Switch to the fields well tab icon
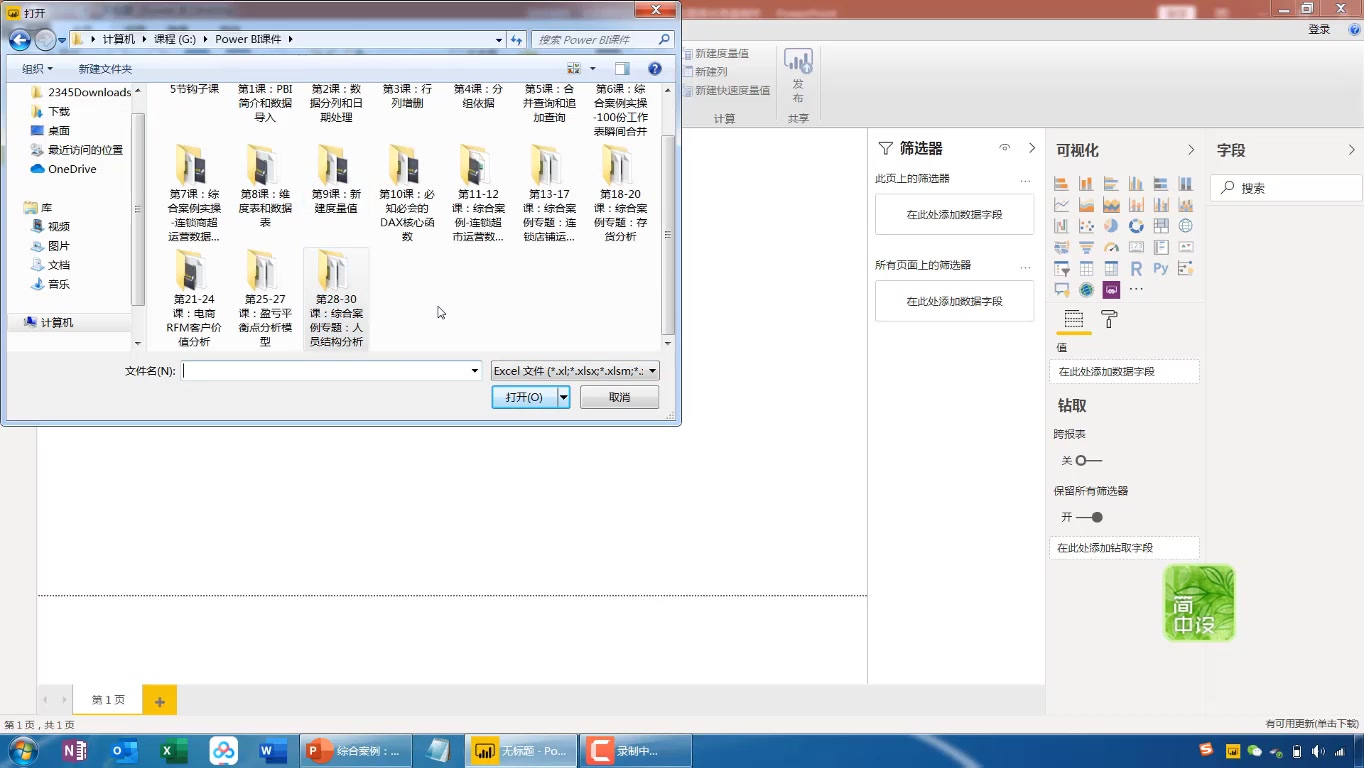Image resolution: width=1364 pixels, height=768 pixels. coord(1074,320)
